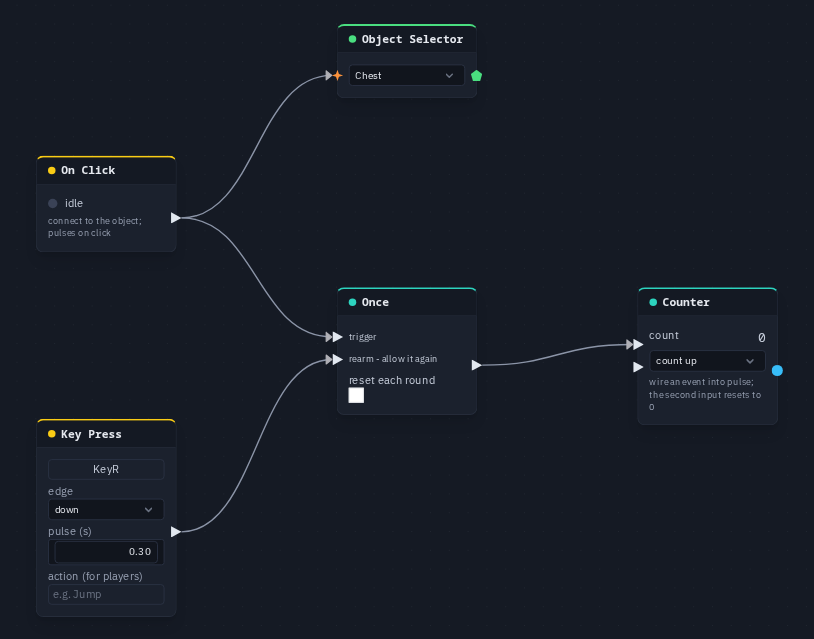The width and height of the screenshot is (814, 639).
Task: Open the Chest object dropdown
Action: pos(406,76)
